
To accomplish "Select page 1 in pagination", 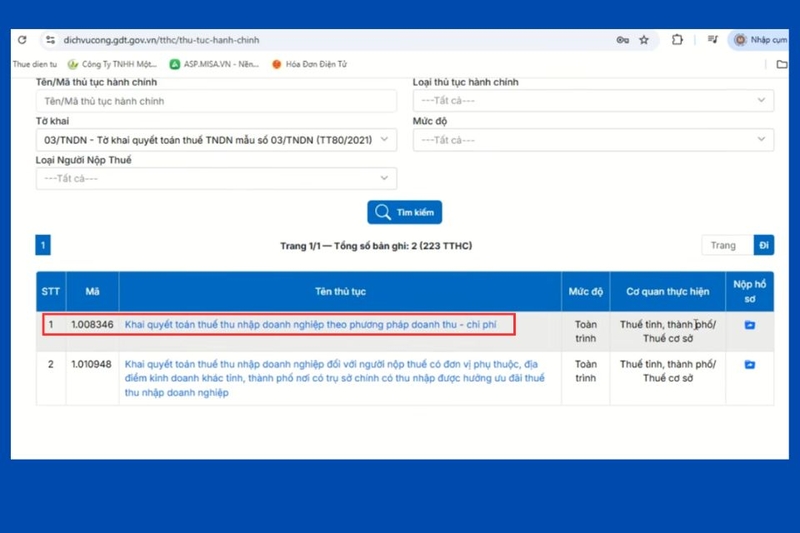I will 43,245.
